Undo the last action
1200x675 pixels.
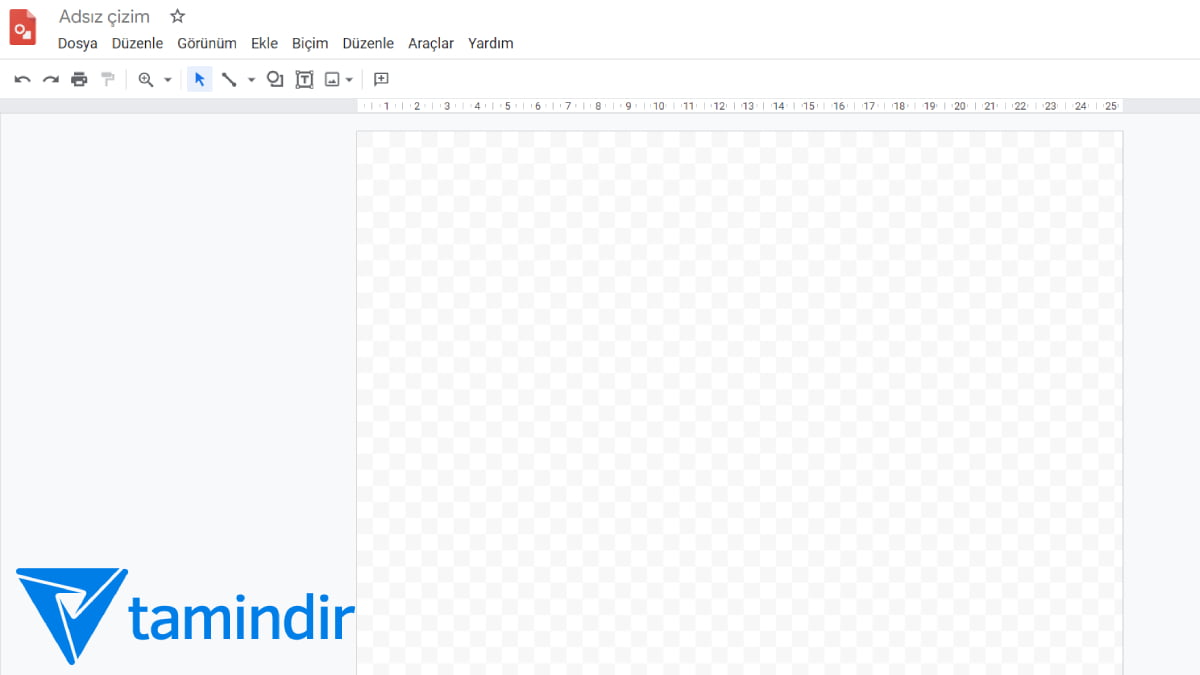pos(22,79)
